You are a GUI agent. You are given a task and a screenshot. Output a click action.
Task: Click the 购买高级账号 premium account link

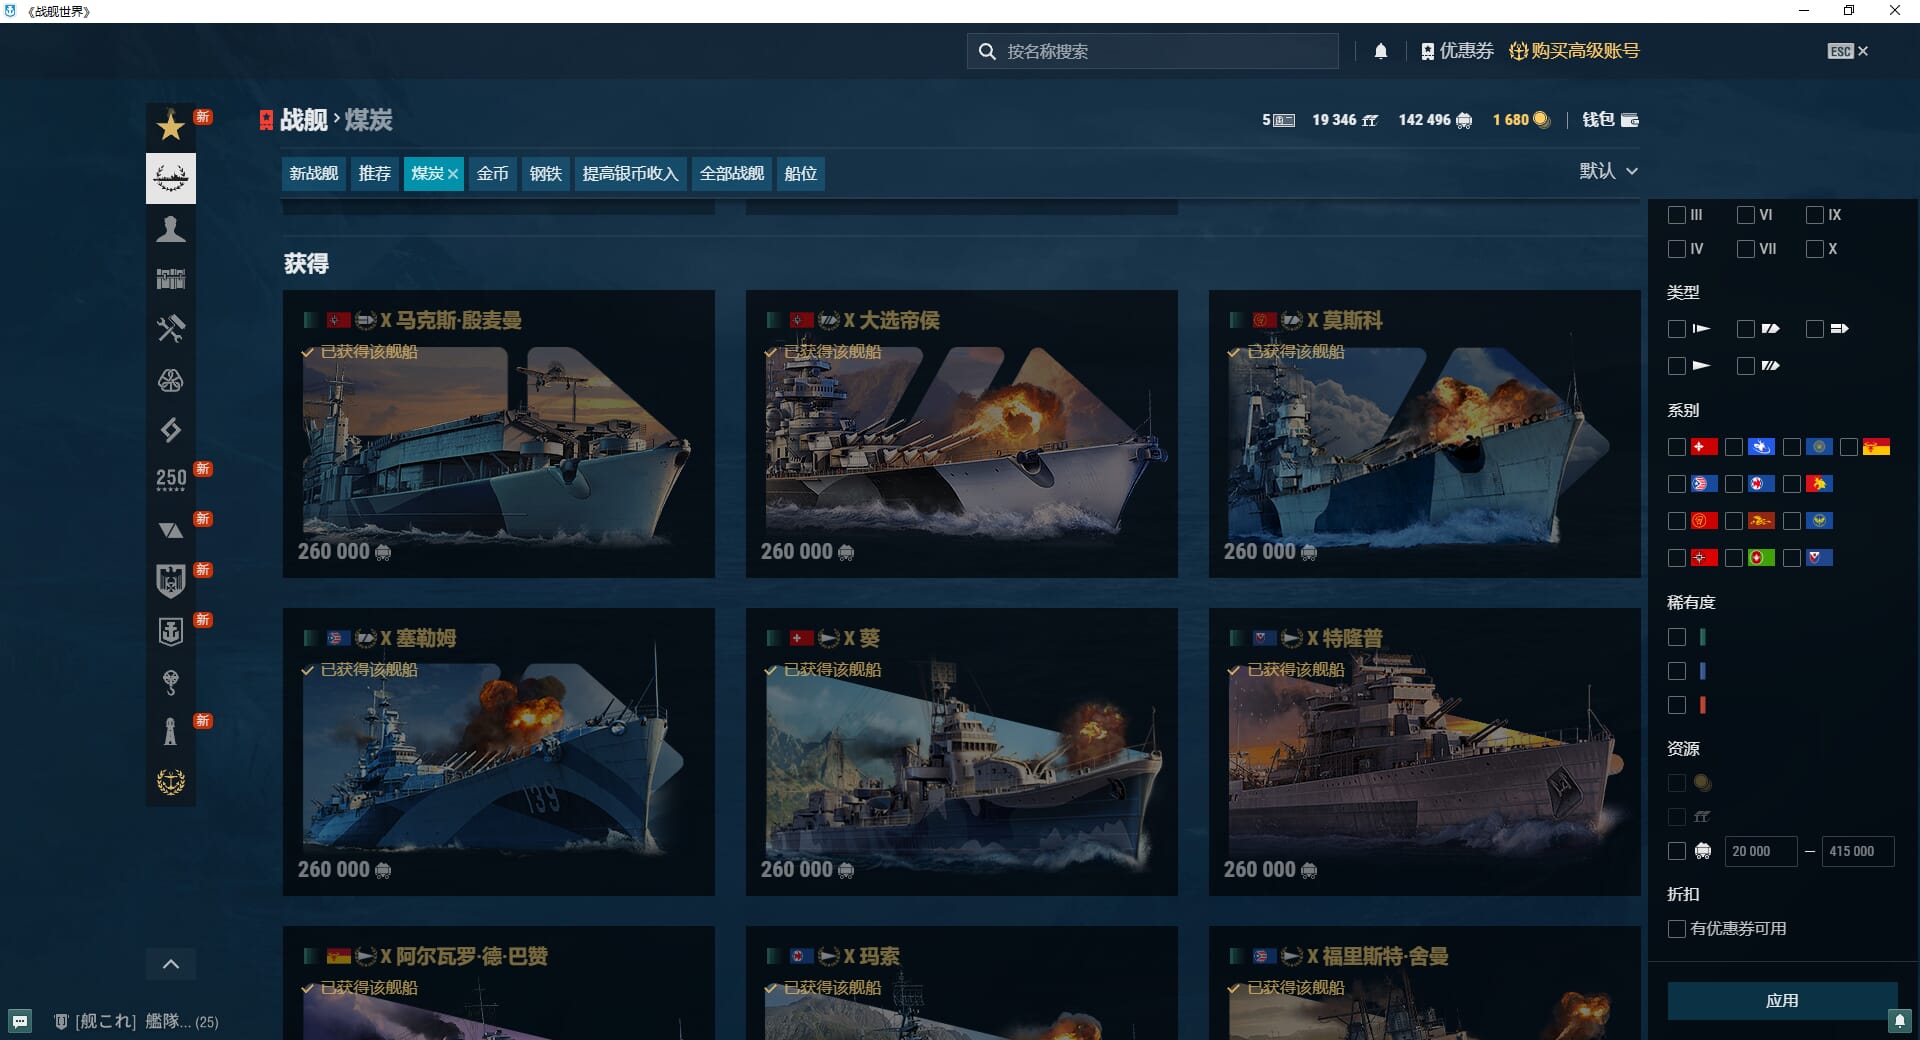[x=1574, y=51]
